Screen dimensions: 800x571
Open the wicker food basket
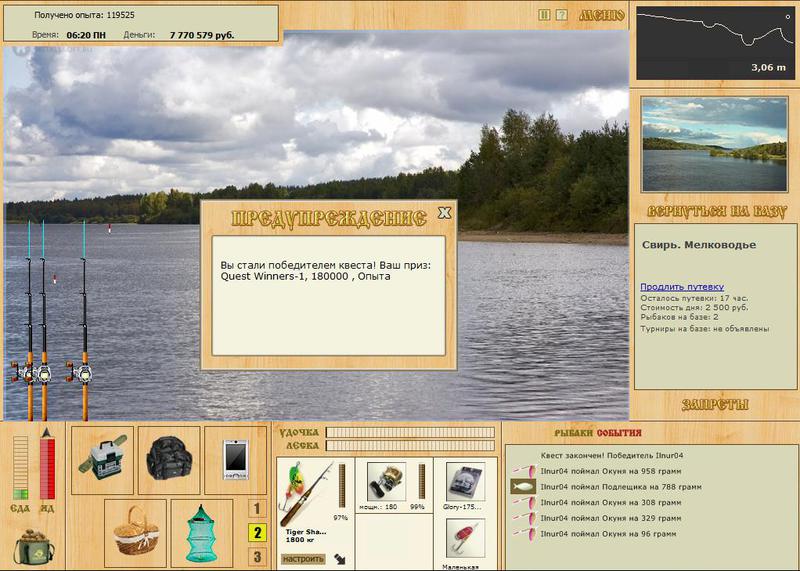(x=136, y=533)
